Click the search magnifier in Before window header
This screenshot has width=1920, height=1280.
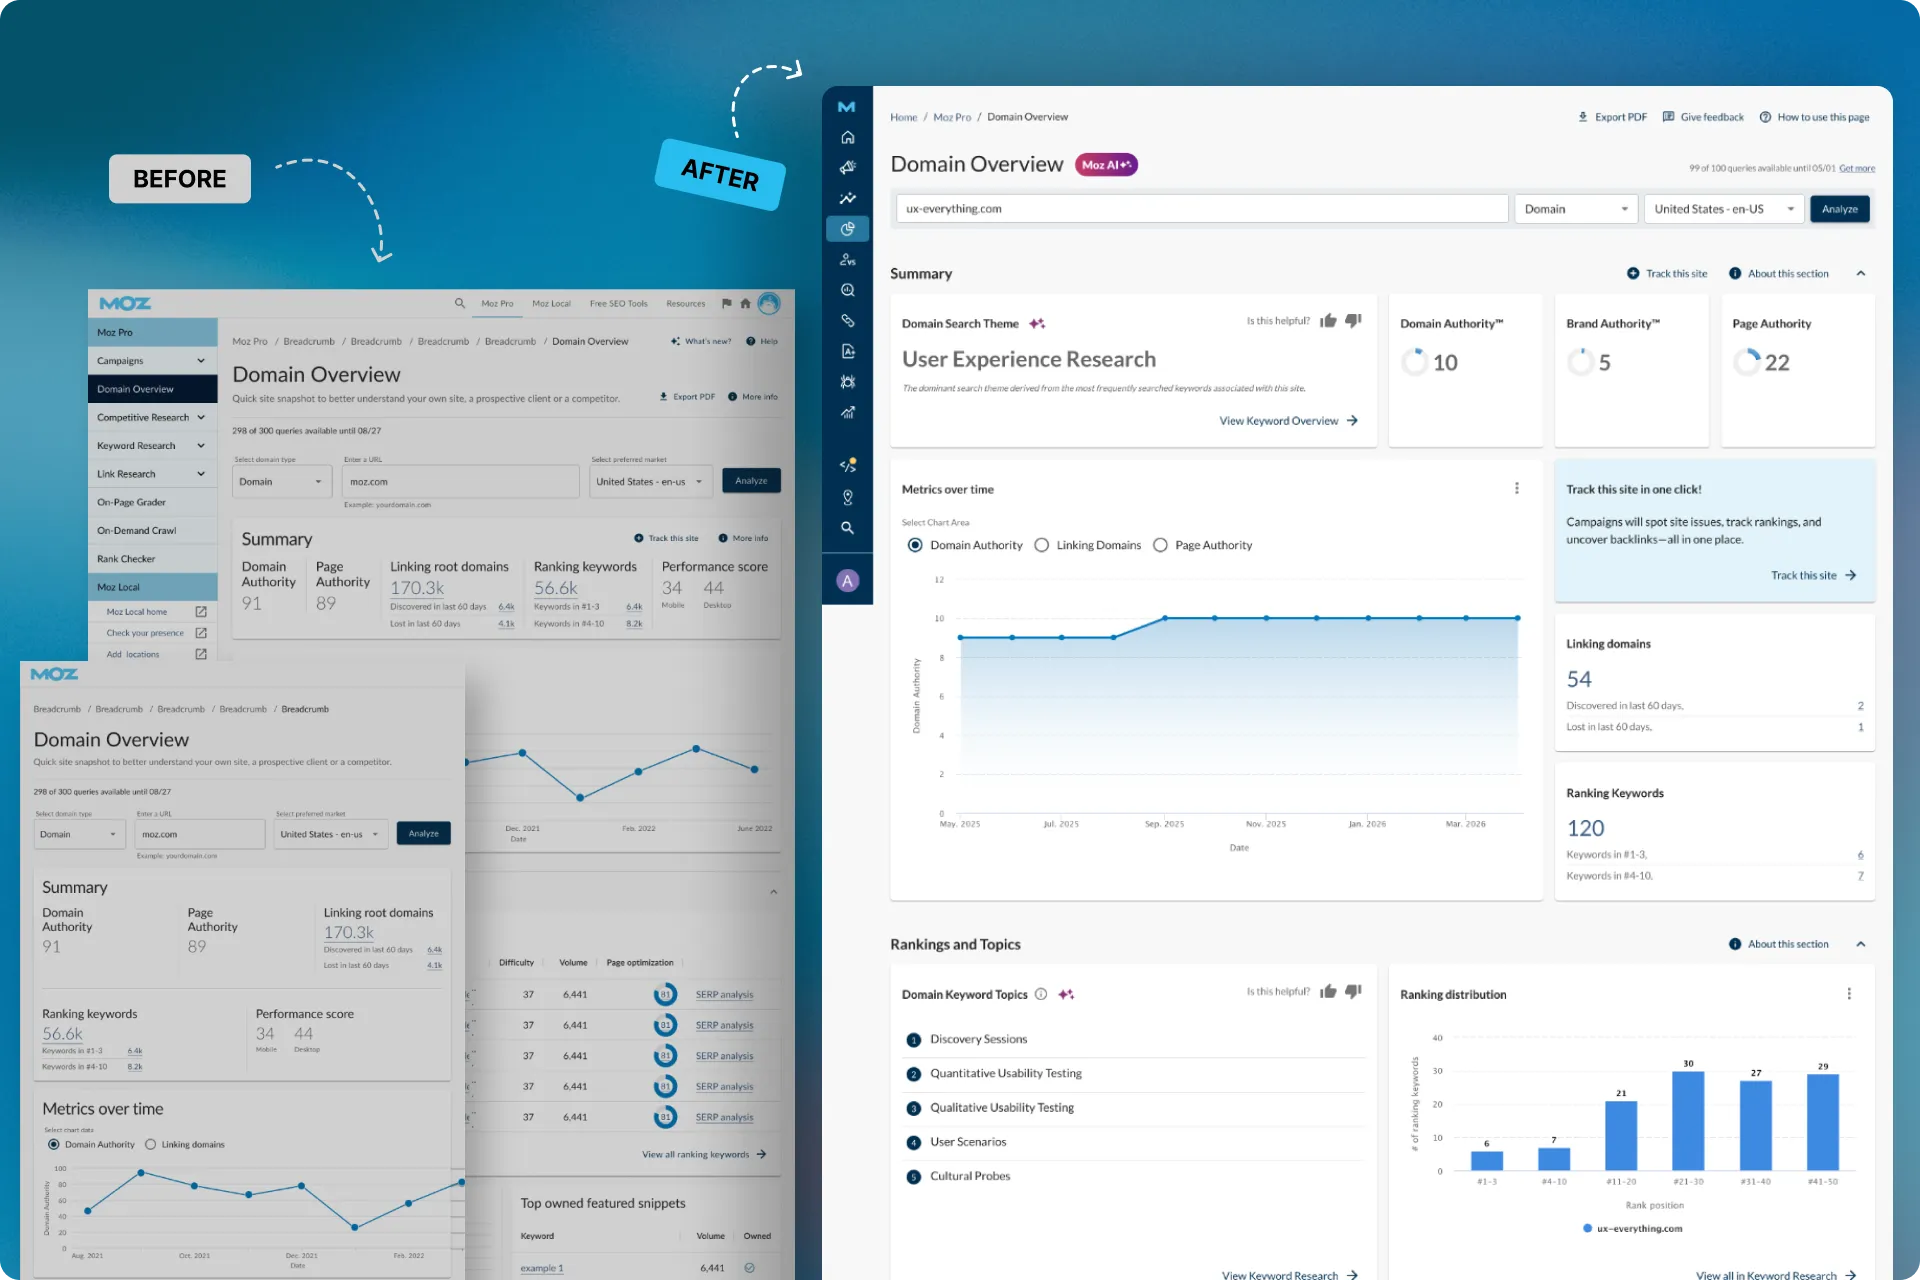460,303
